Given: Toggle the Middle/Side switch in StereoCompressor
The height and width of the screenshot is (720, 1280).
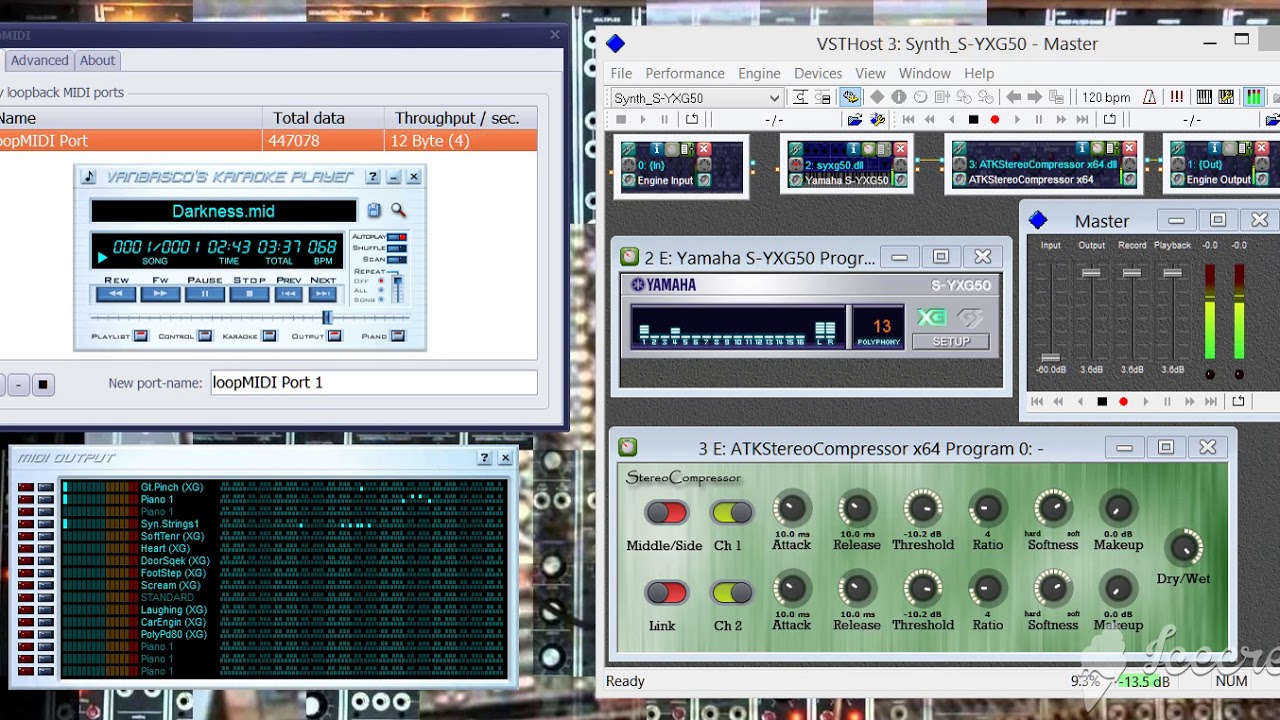Looking at the screenshot, I should coord(665,513).
